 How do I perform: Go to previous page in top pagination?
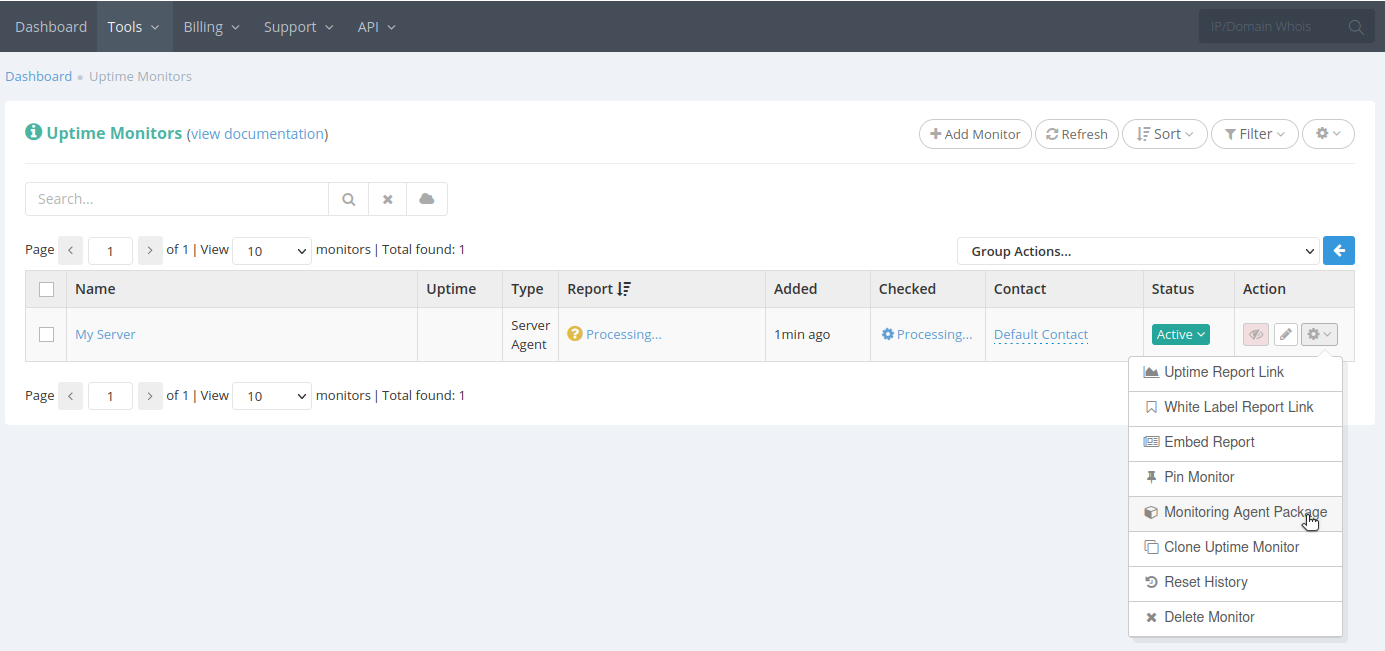[71, 250]
